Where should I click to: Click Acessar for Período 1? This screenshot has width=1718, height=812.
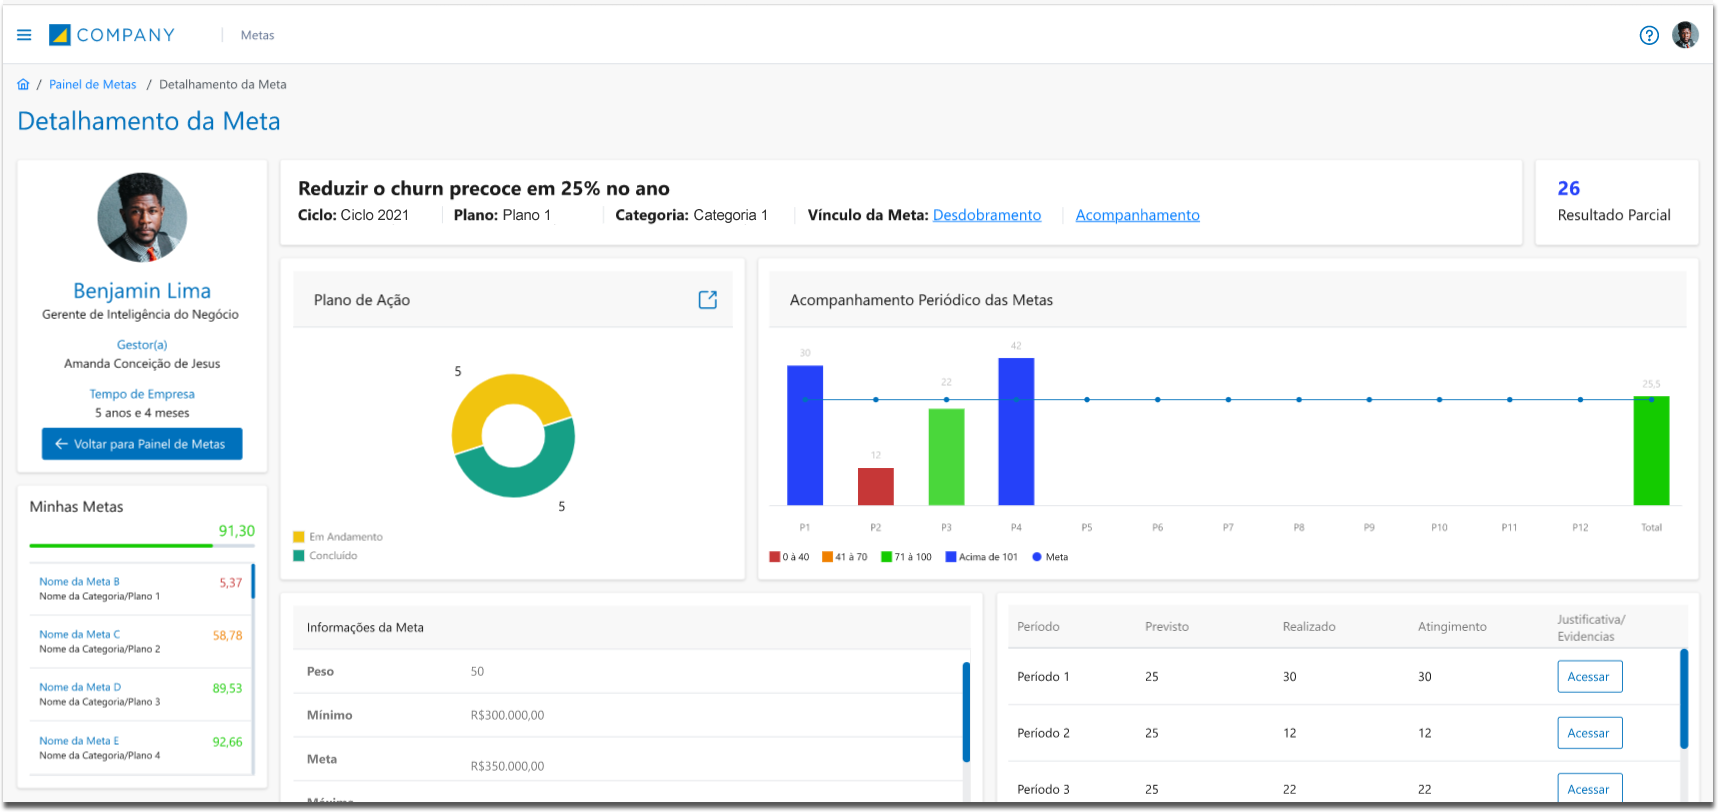coord(1589,677)
